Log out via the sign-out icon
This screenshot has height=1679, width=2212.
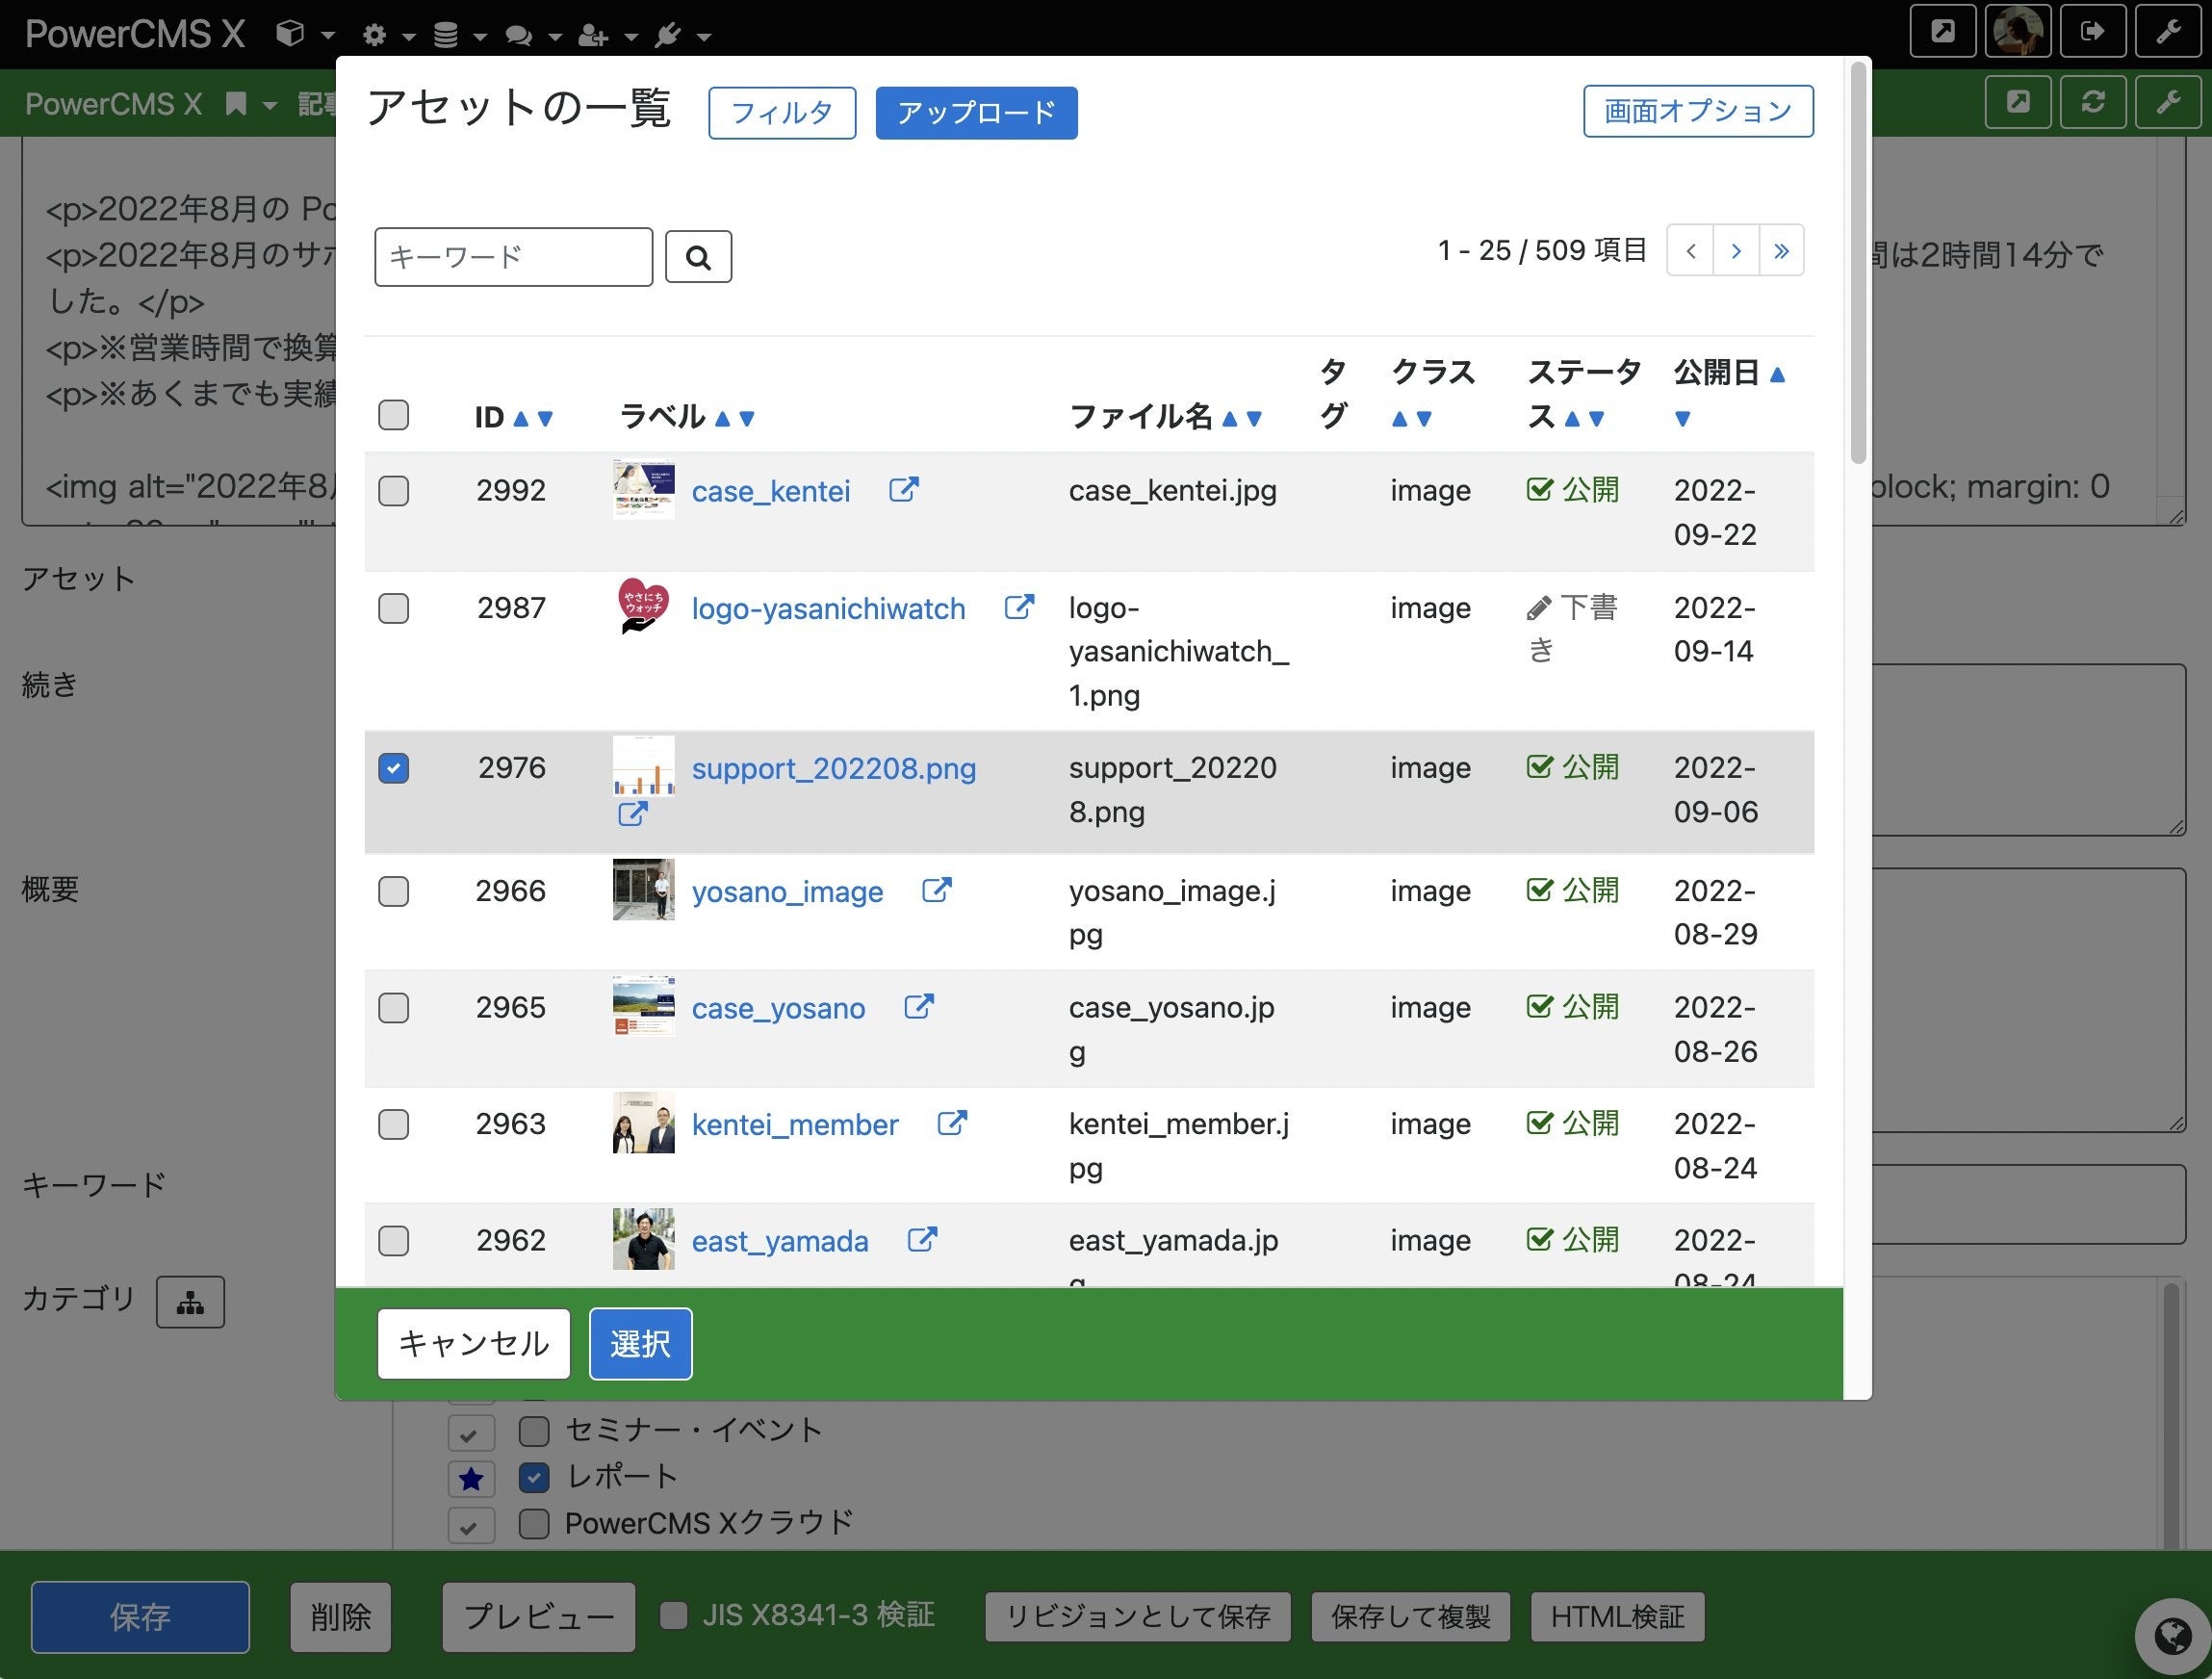[2093, 31]
